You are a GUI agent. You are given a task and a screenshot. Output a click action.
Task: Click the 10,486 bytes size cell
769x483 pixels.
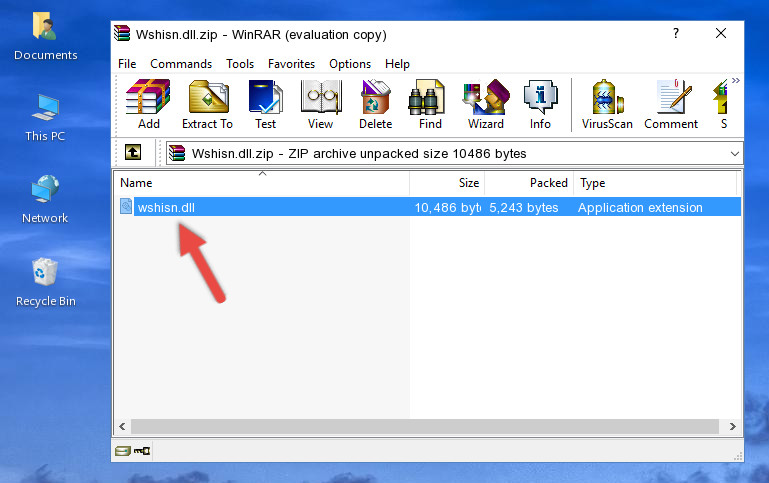[x=447, y=207]
